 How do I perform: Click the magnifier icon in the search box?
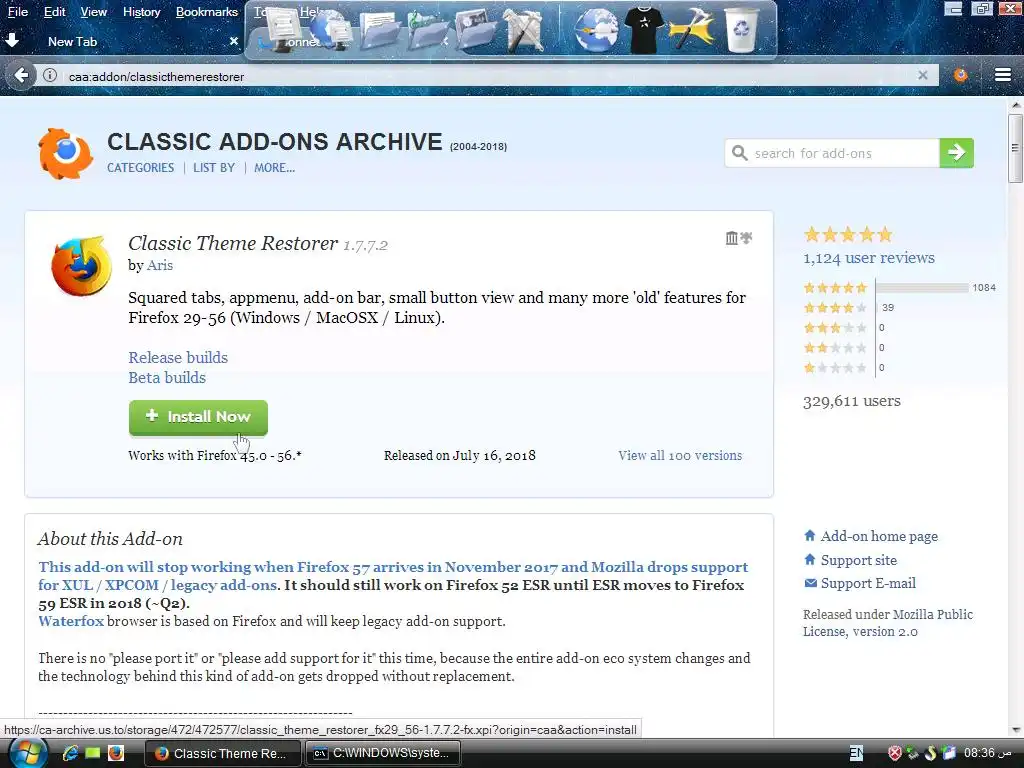tap(739, 153)
